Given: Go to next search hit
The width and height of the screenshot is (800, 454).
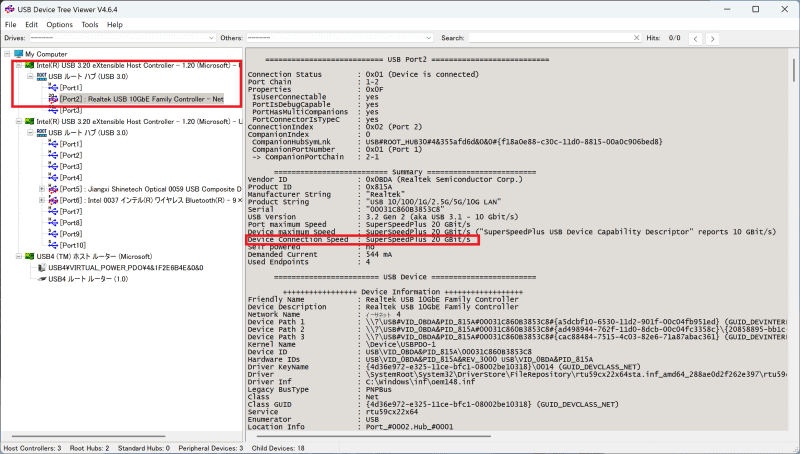Looking at the screenshot, I should tap(713, 38).
